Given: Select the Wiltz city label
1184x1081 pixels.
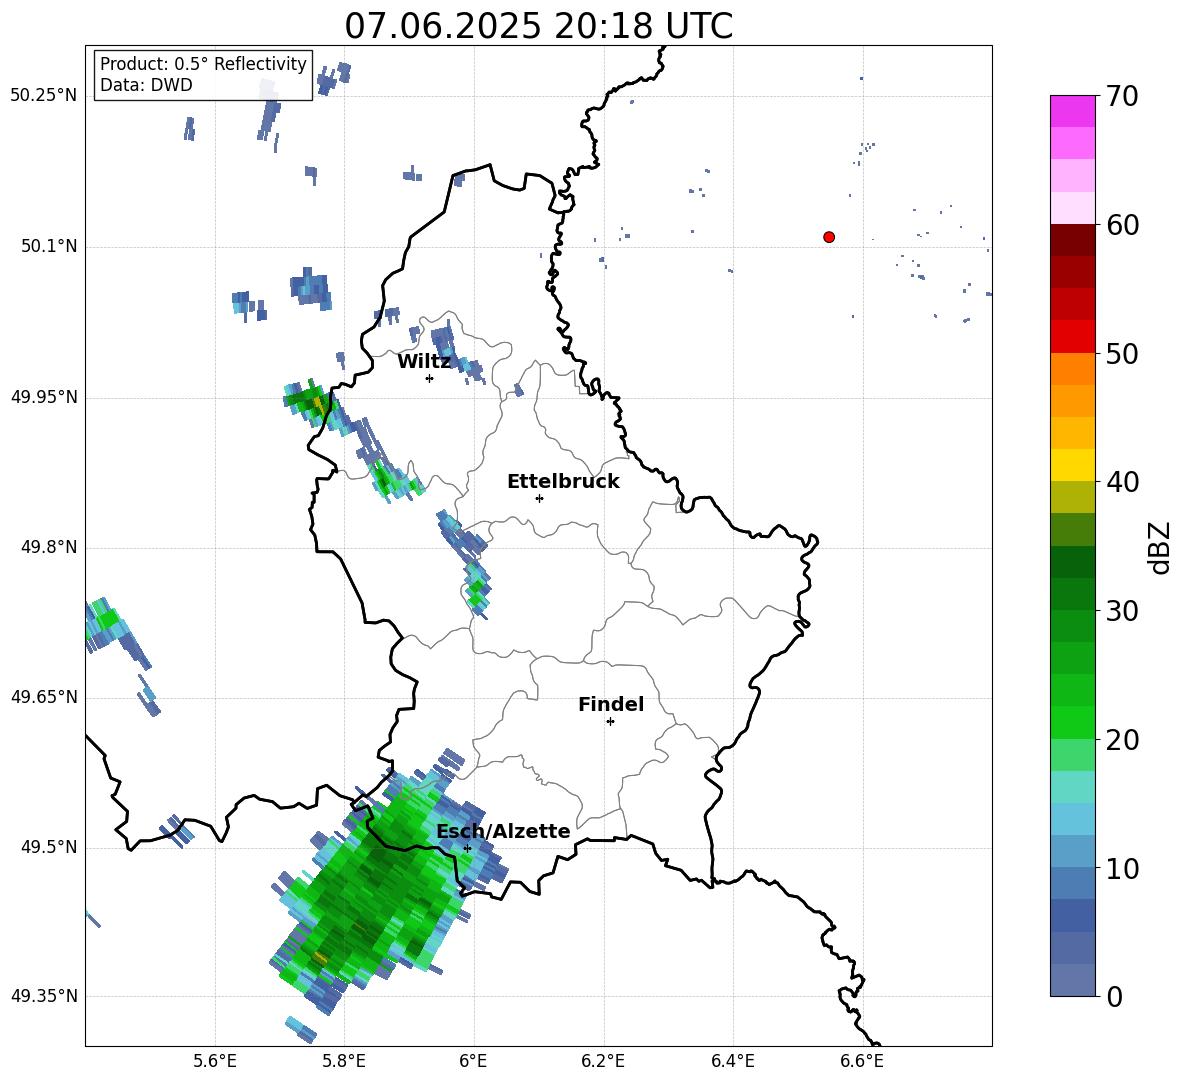Looking at the screenshot, I should click(424, 362).
